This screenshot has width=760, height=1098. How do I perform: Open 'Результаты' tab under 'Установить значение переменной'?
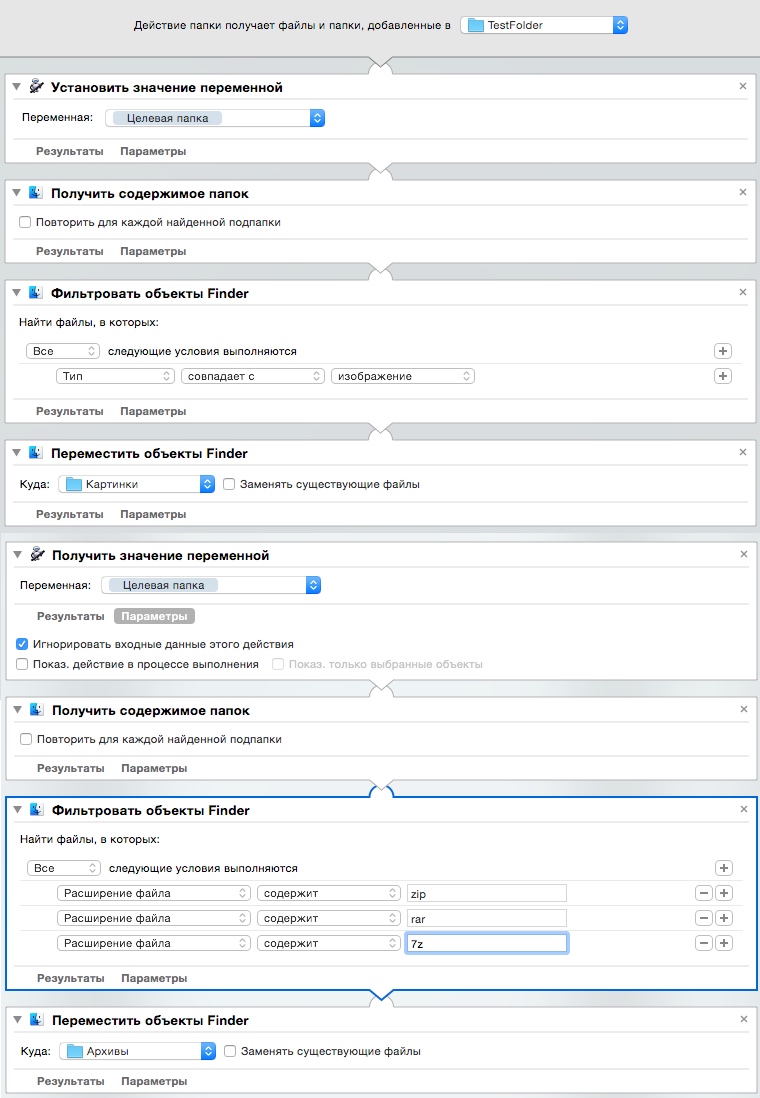point(70,151)
